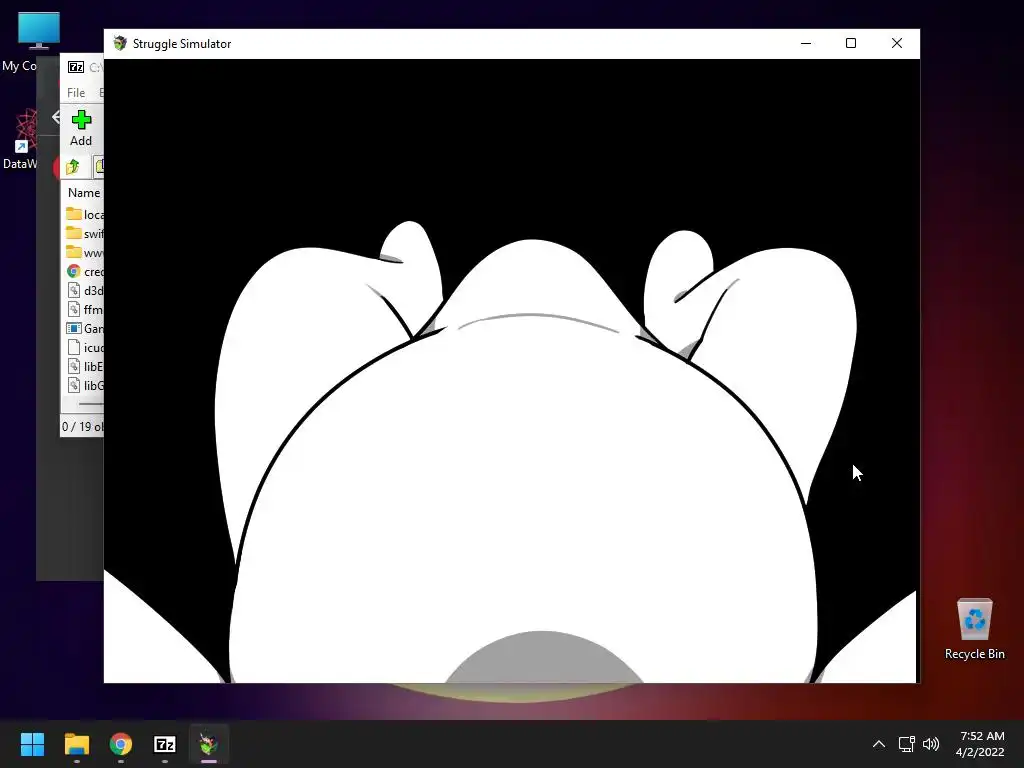Screen dimensions: 1024x768
Task: Open File Explorer from the taskbar
Action: pos(76,744)
